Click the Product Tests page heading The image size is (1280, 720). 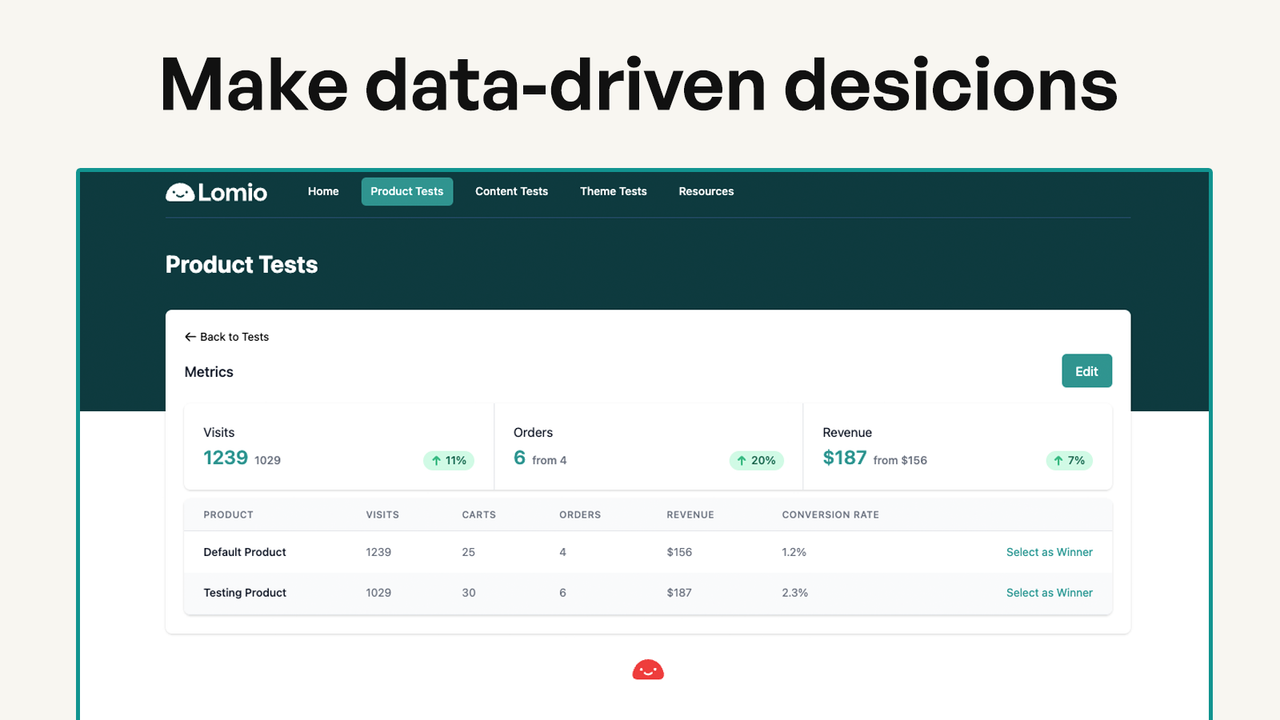pyautogui.click(x=241, y=265)
